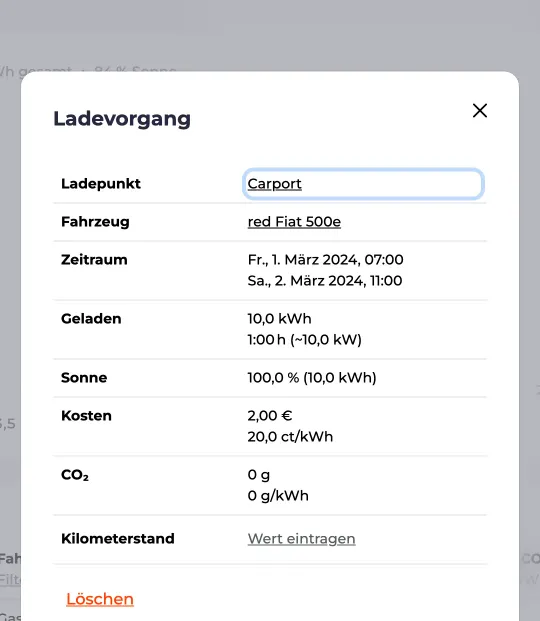Close the Ladevorgang dialog with the X icon
This screenshot has width=540, height=621.
tap(480, 110)
